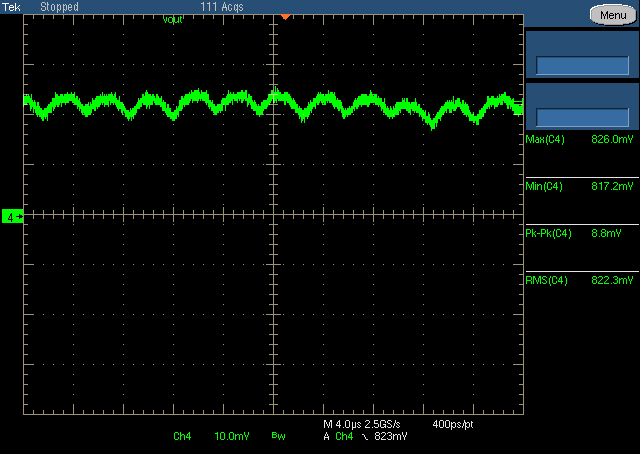Click the Menu button
This screenshot has width=640, height=454.
pos(609,14)
